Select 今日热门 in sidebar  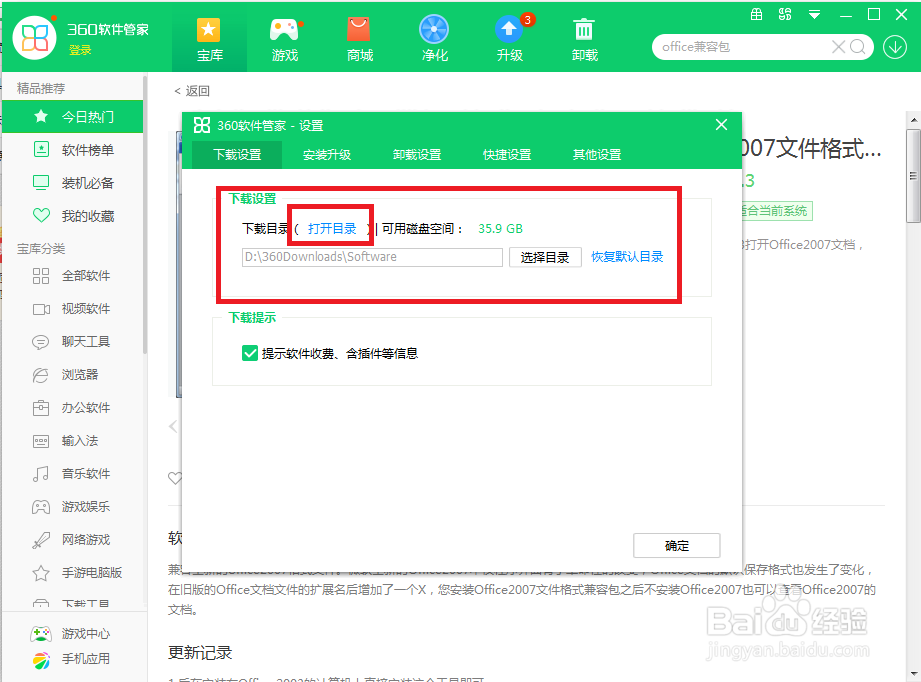tap(73, 116)
